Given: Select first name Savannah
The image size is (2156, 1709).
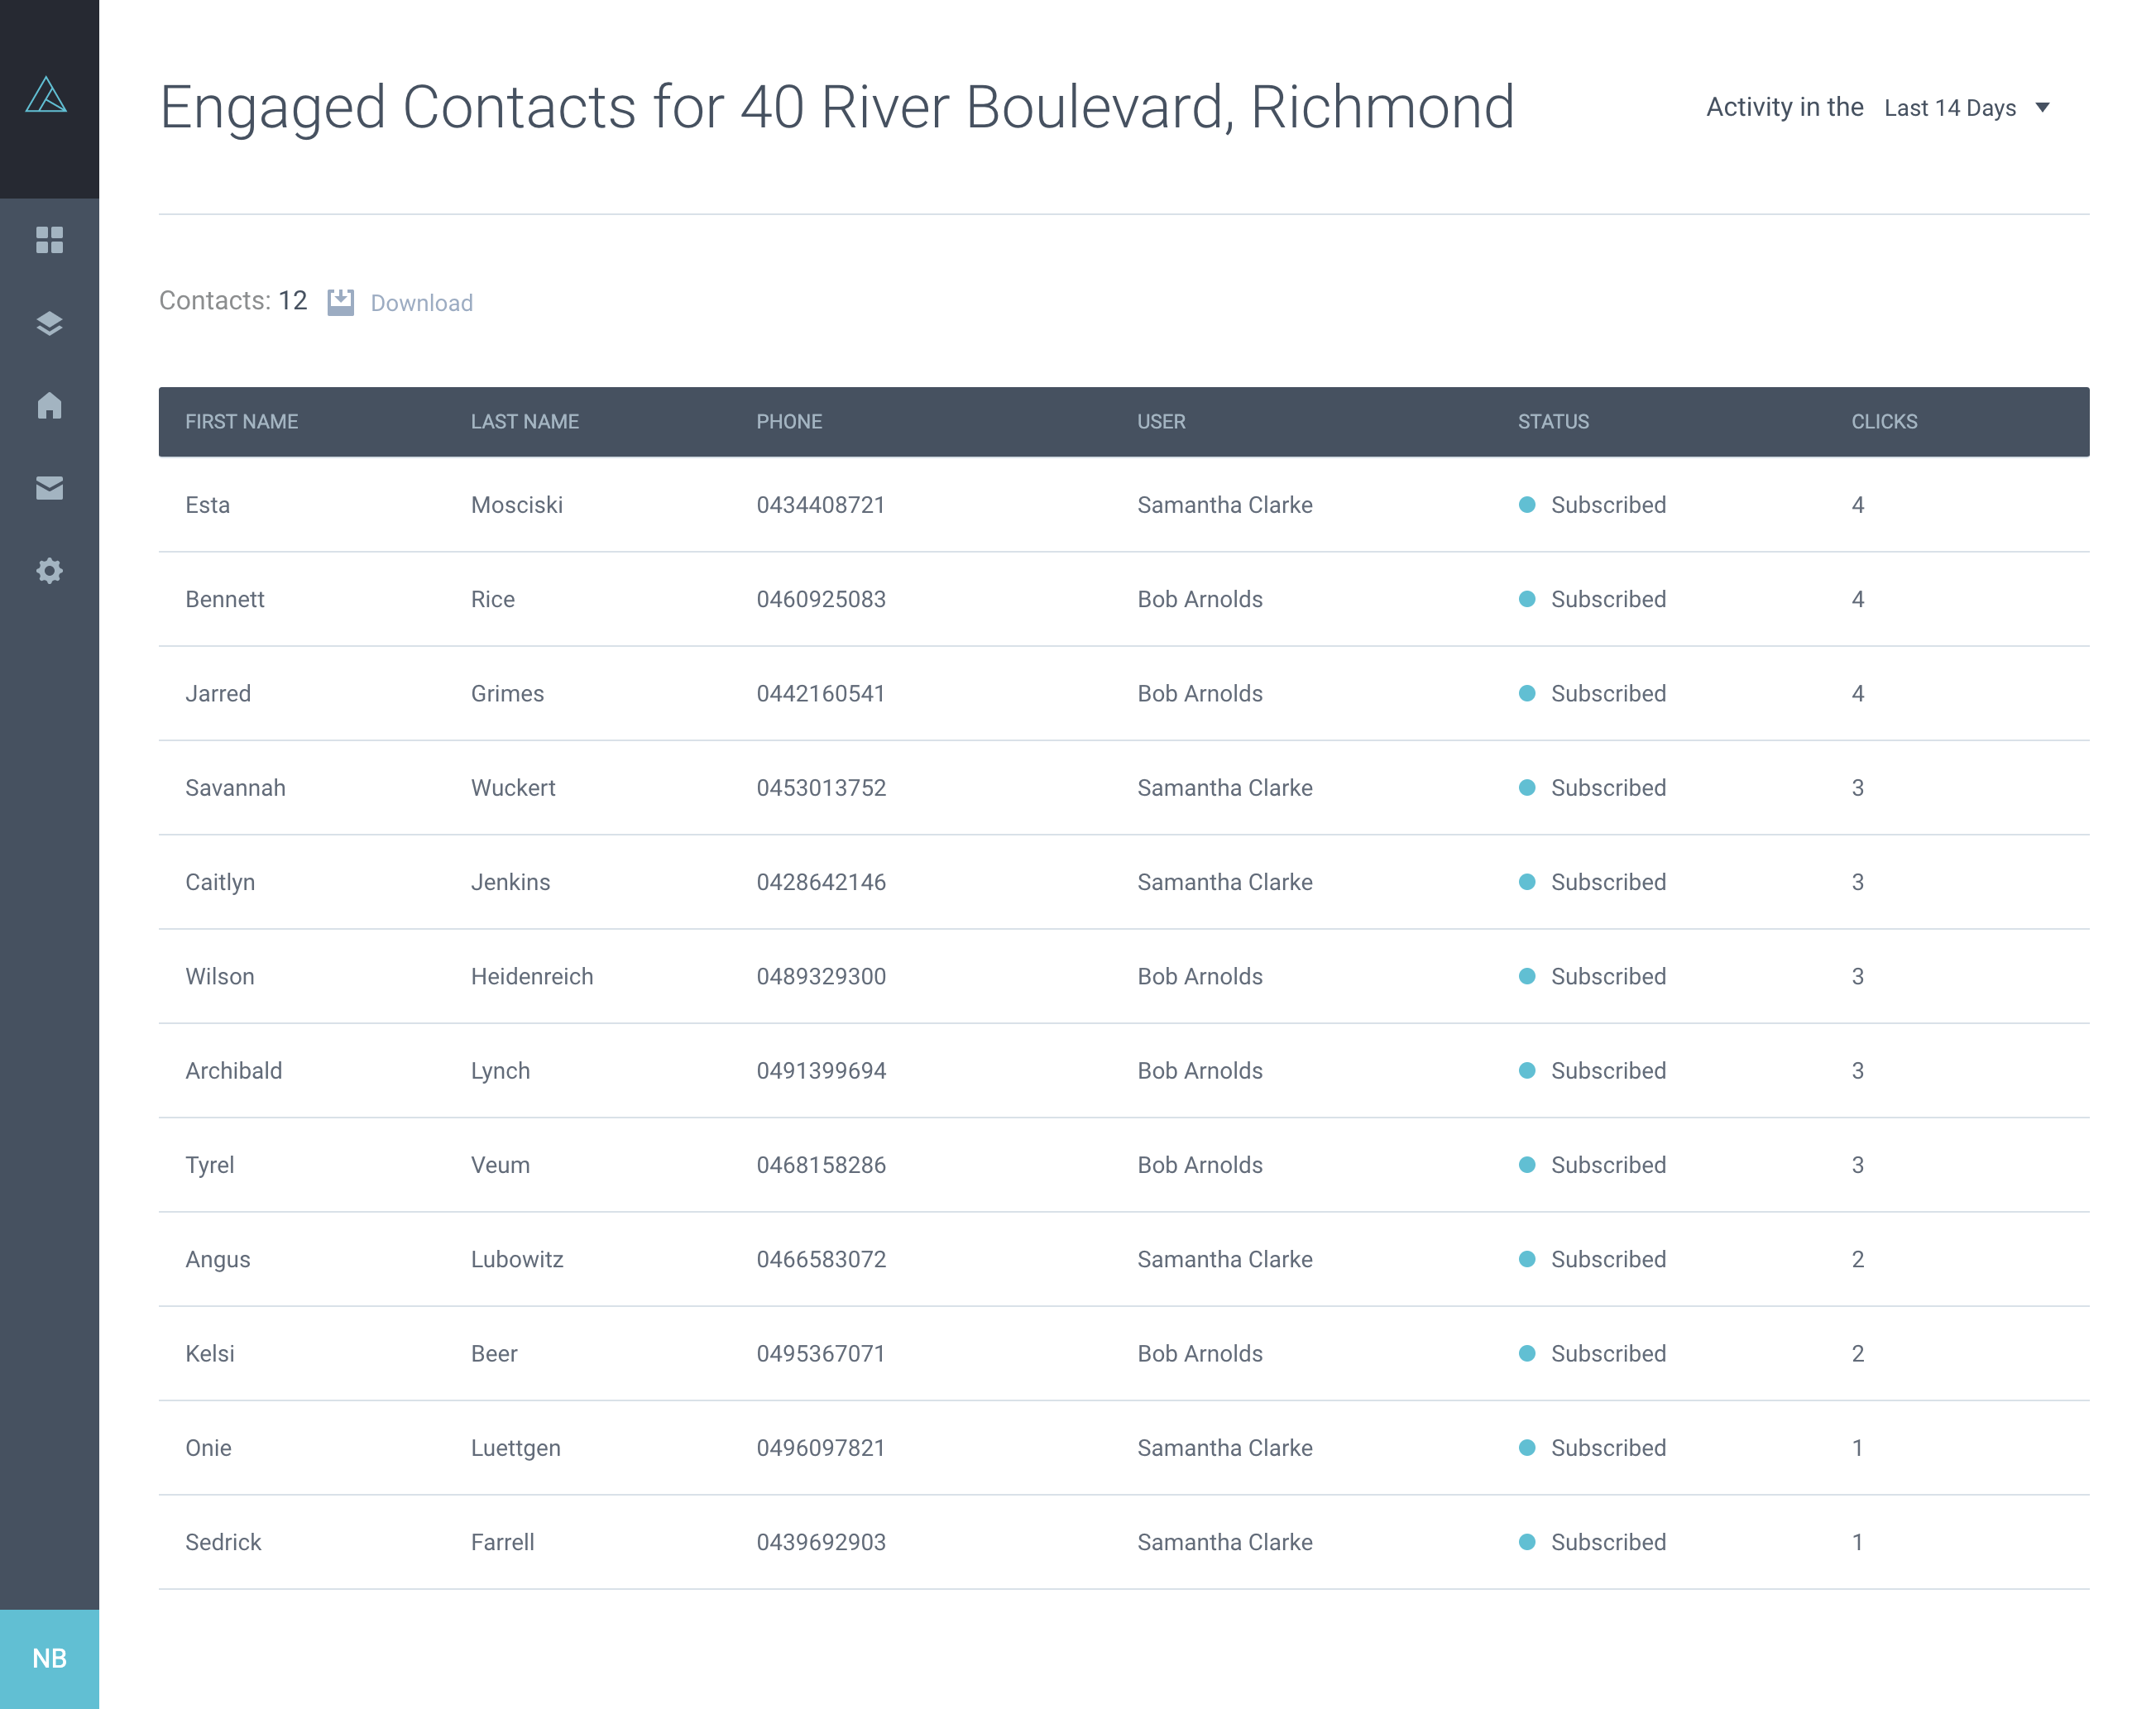Looking at the screenshot, I should pos(235,788).
